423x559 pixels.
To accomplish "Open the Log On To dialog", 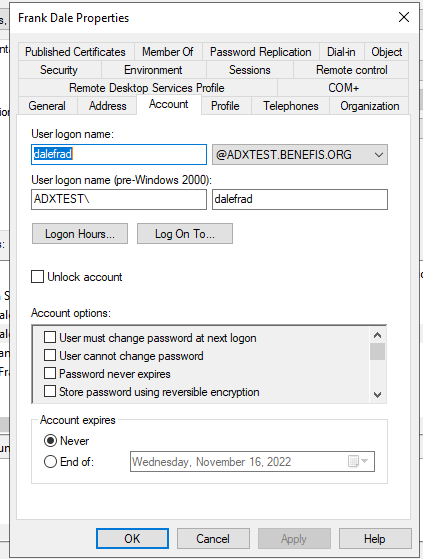I will click(185, 234).
